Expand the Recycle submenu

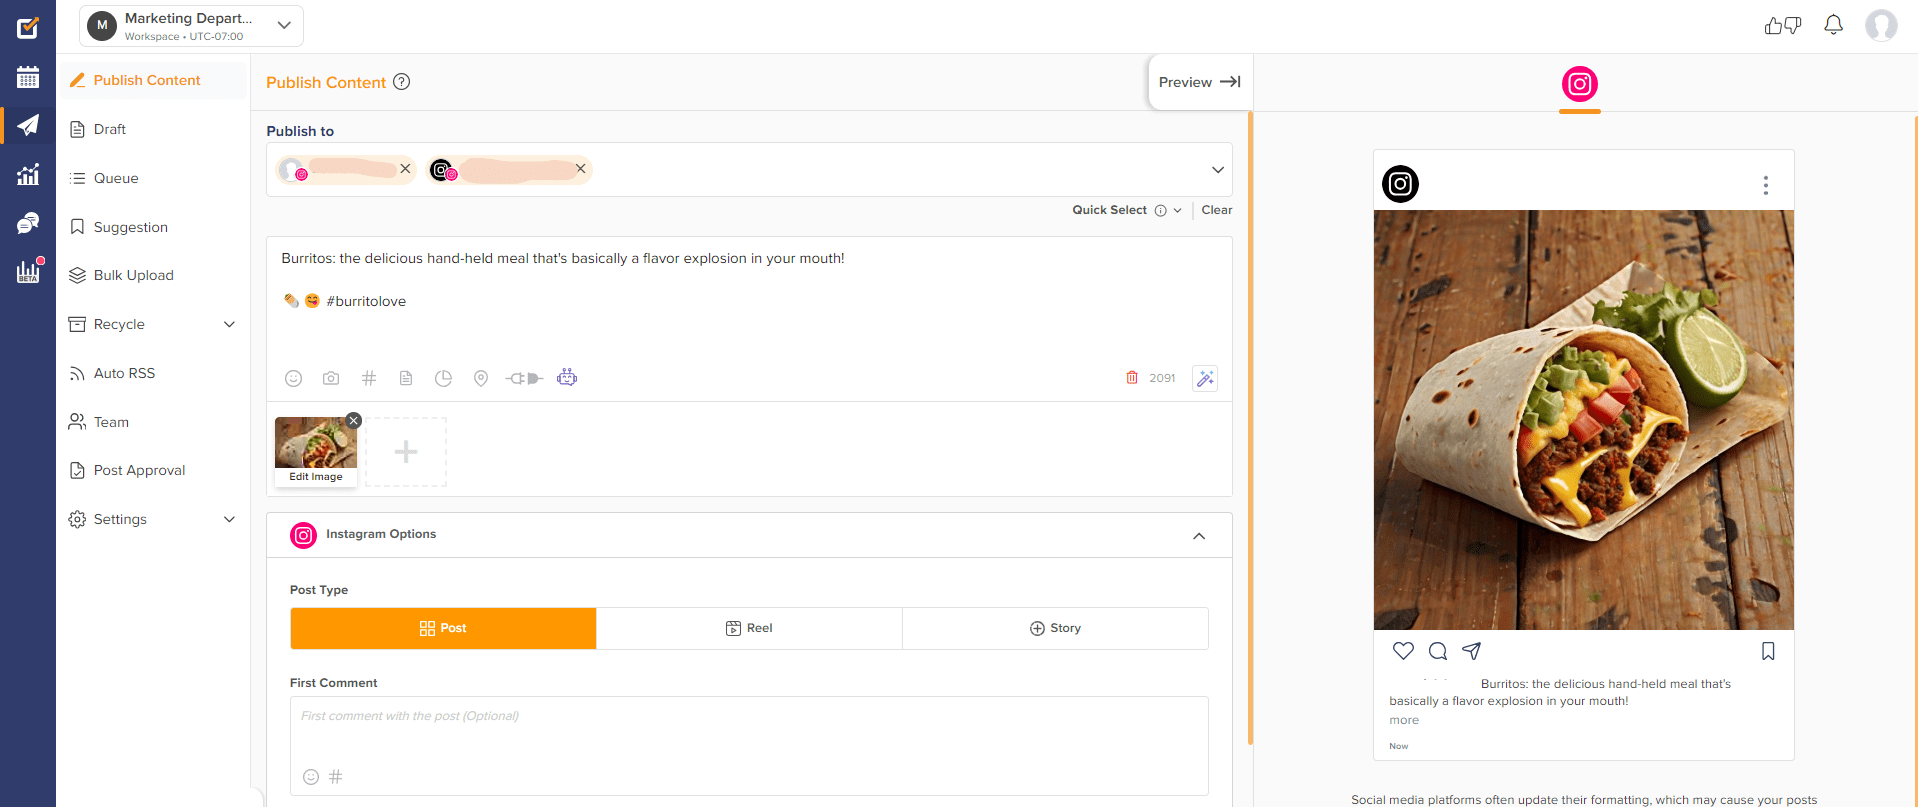(229, 324)
